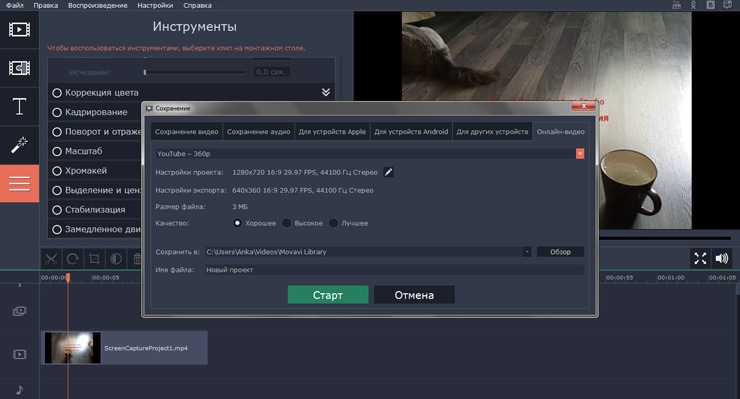Choose Хорошее quality
This screenshot has height=399, width=740.
[237, 223]
